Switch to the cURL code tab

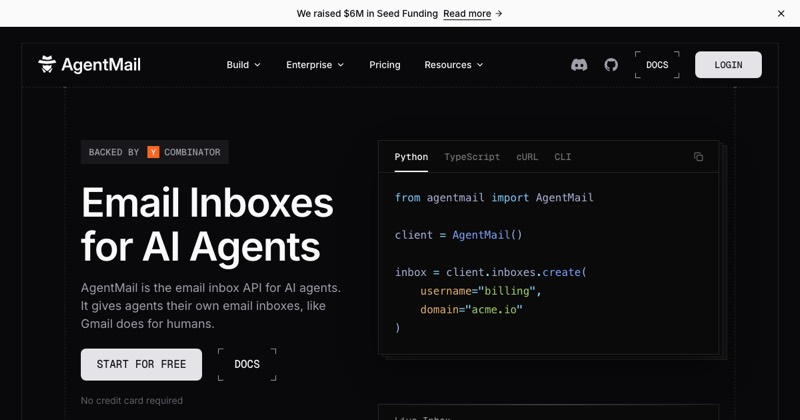tap(527, 157)
